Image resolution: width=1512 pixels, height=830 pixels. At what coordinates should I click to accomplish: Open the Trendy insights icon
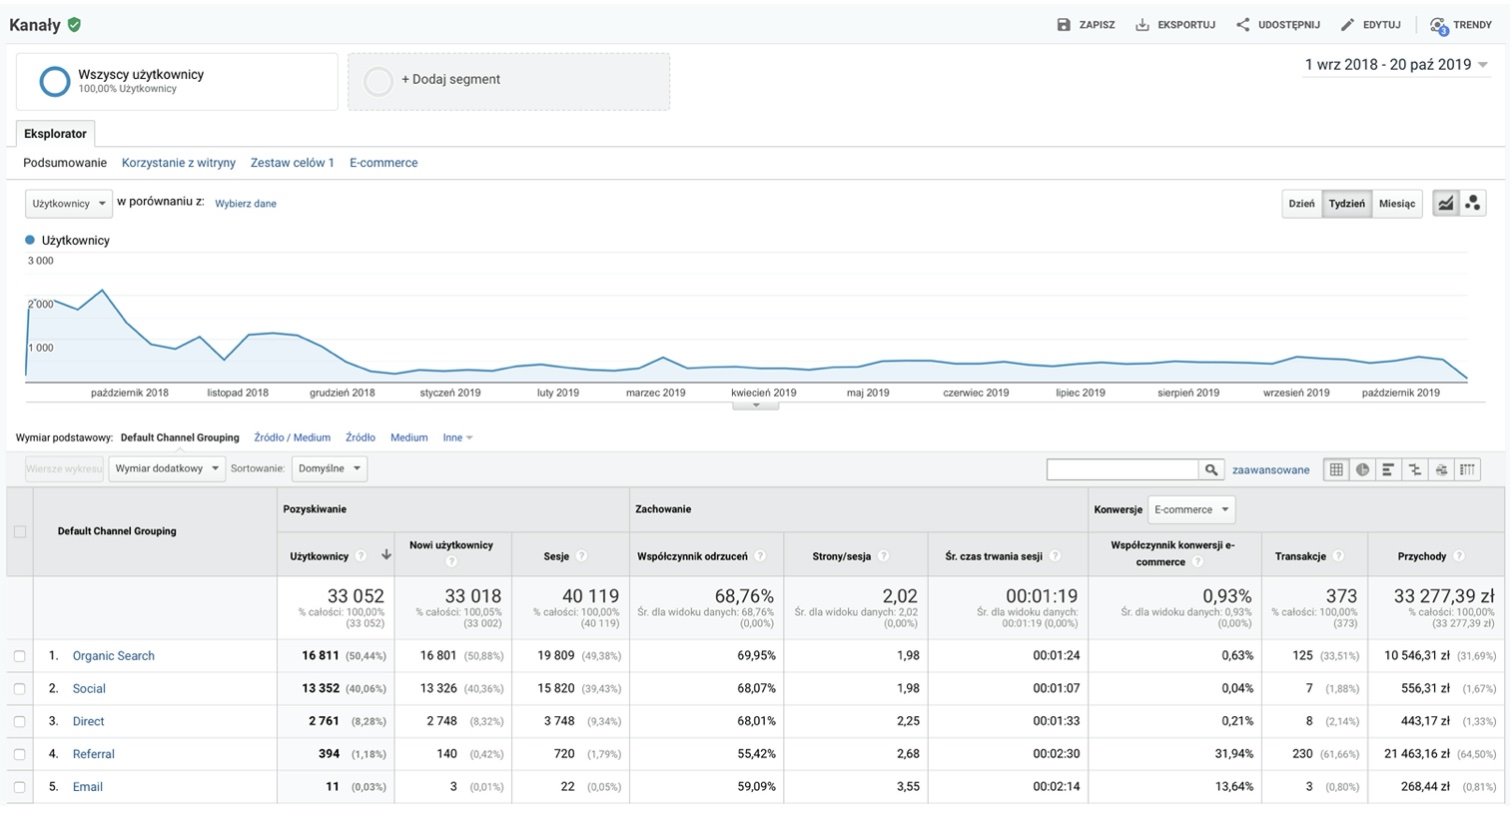[x=1438, y=25]
